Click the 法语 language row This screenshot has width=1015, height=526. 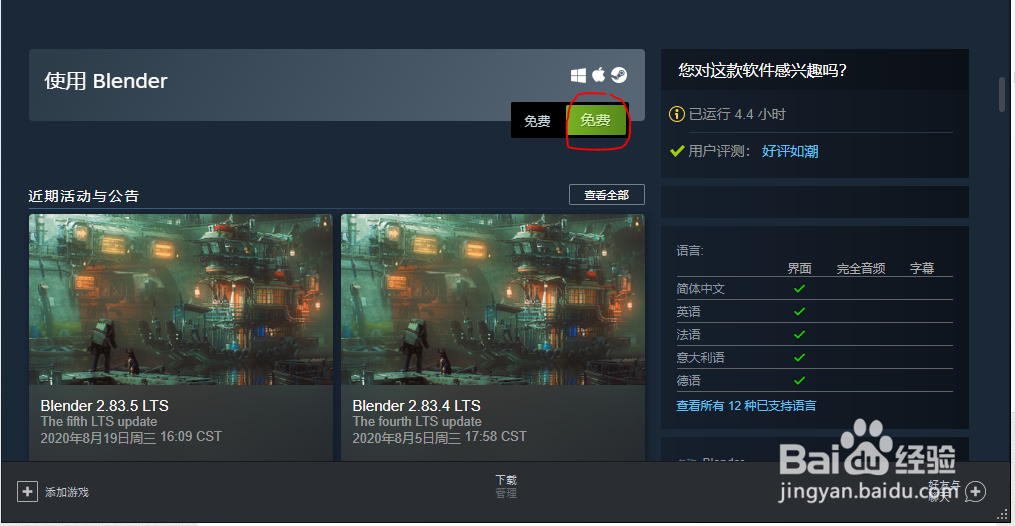pos(814,334)
